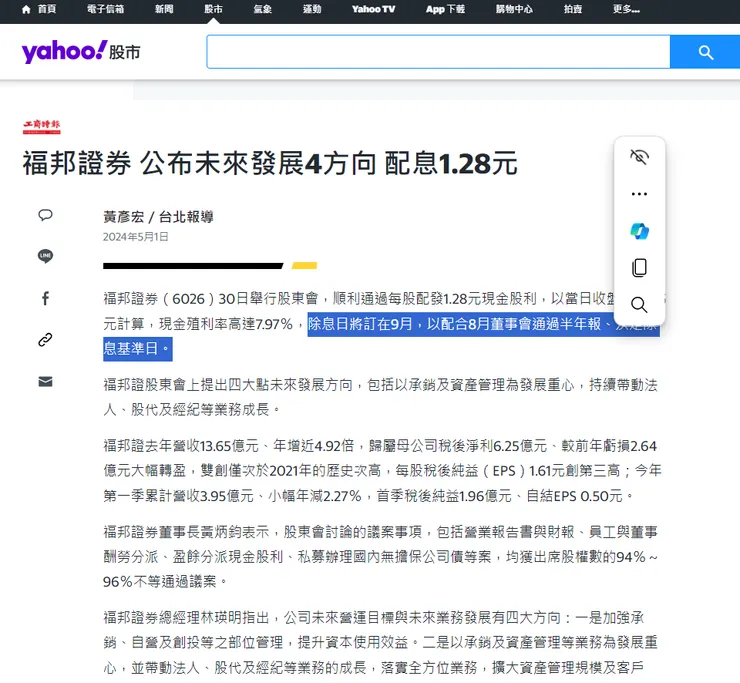Screen dimensions: 740x683
Task: Click the blue search button
Action: pyautogui.click(x=705, y=52)
